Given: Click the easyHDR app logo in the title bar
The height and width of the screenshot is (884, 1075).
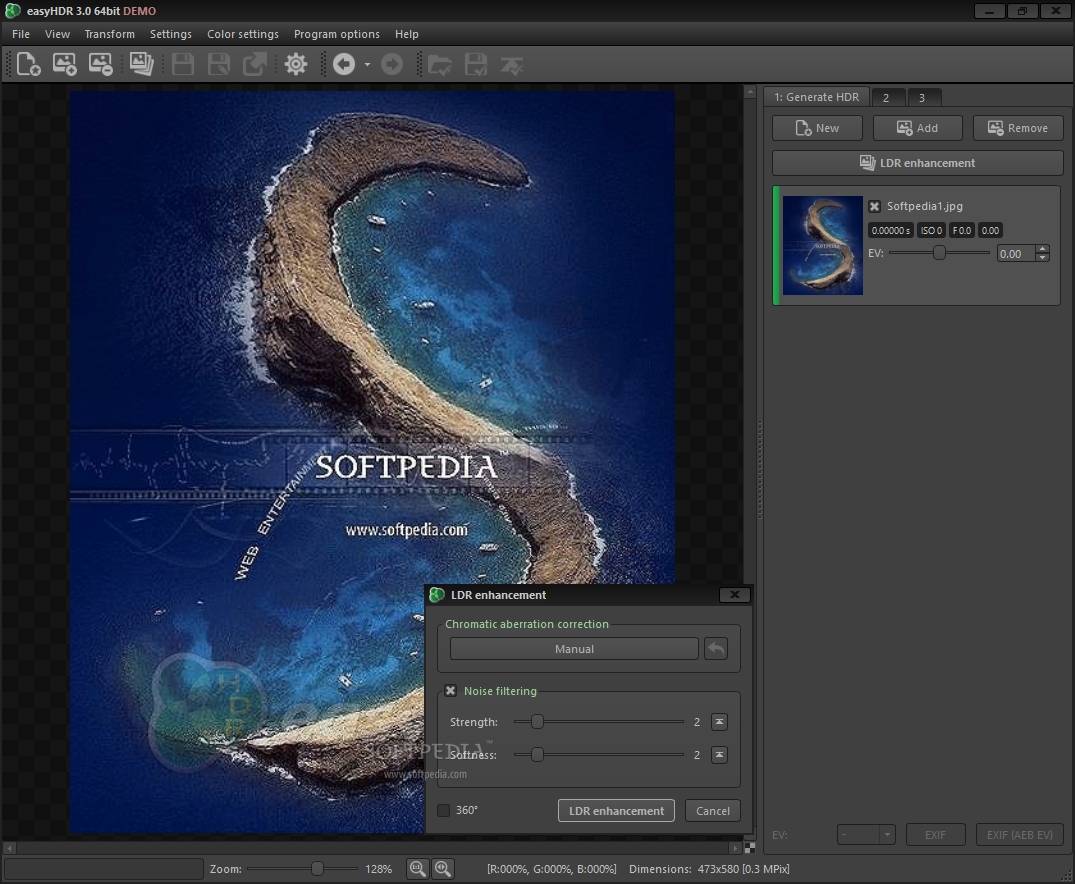Looking at the screenshot, I should (x=12, y=11).
